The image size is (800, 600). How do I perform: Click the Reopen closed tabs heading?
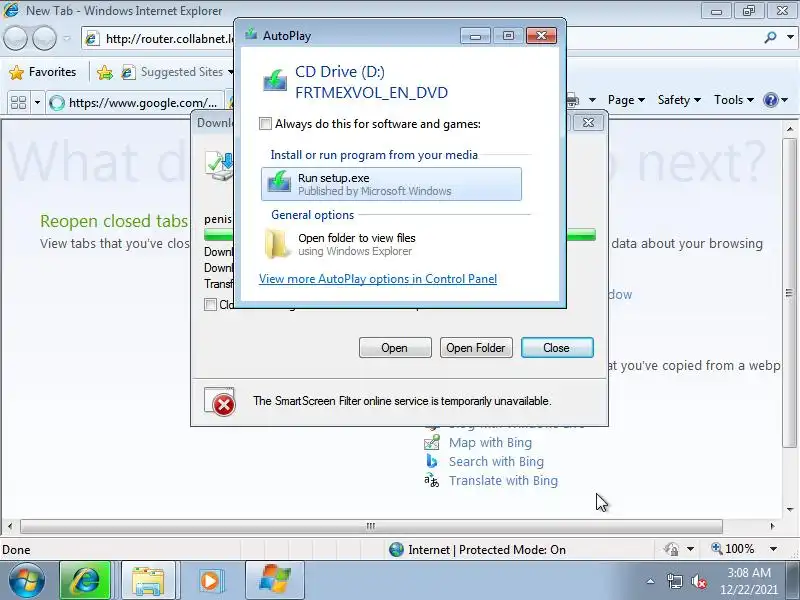tap(114, 221)
